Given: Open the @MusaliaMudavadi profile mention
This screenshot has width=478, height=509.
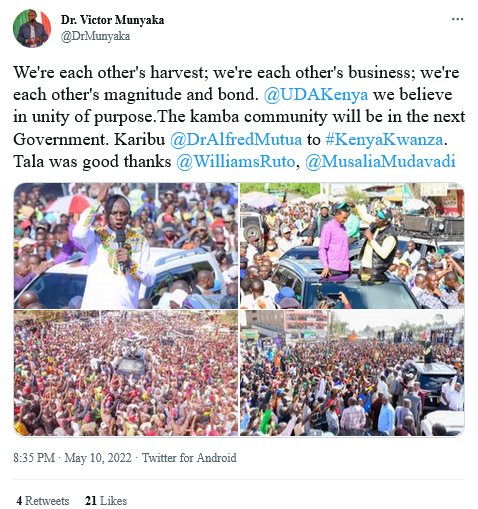Looking at the screenshot, I should pyautogui.click(x=380, y=162).
